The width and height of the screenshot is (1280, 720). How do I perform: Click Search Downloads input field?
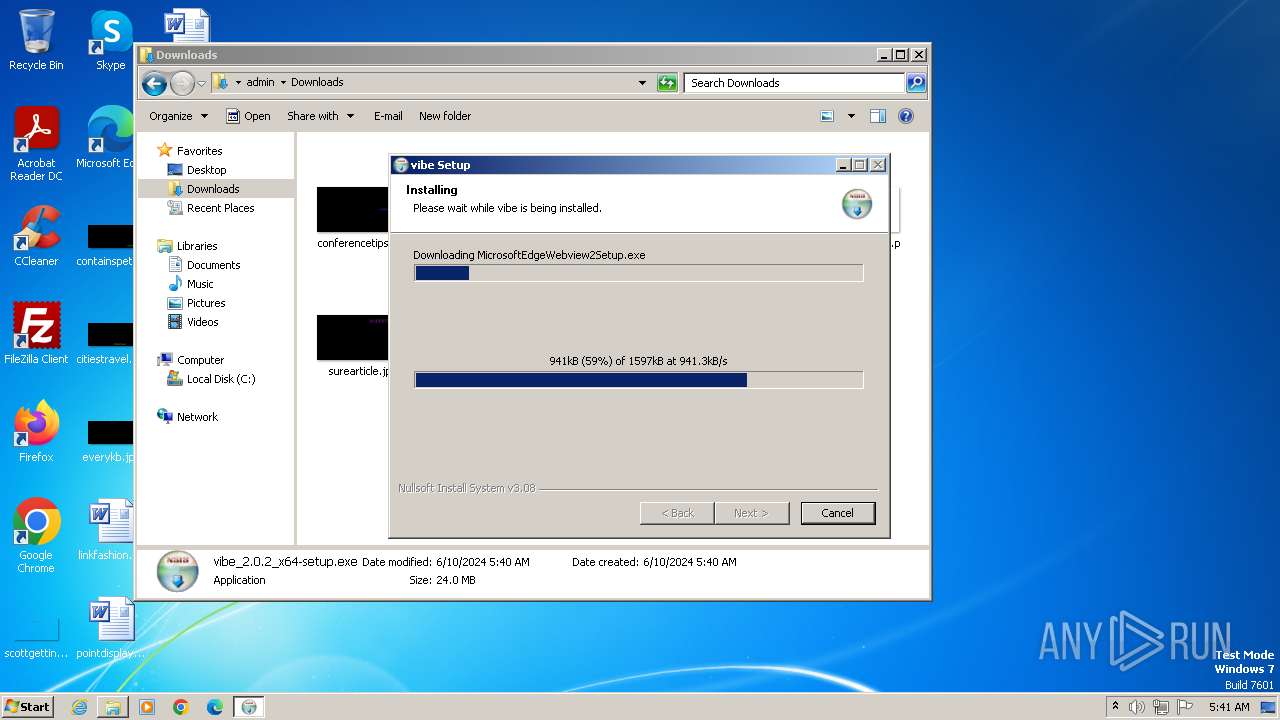(795, 83)
